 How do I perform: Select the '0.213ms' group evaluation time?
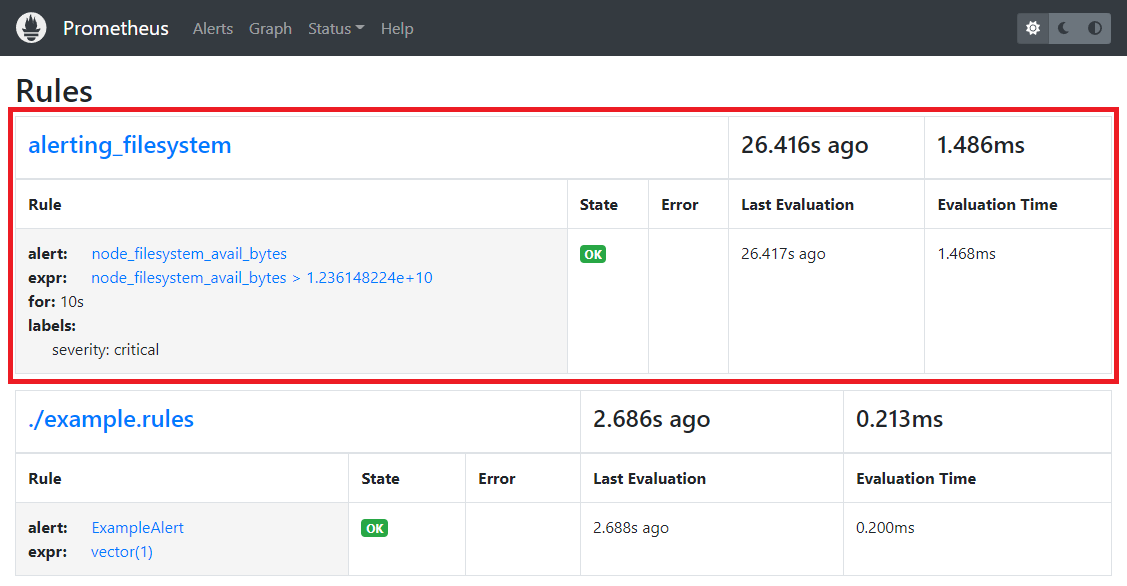coord(899,419)
